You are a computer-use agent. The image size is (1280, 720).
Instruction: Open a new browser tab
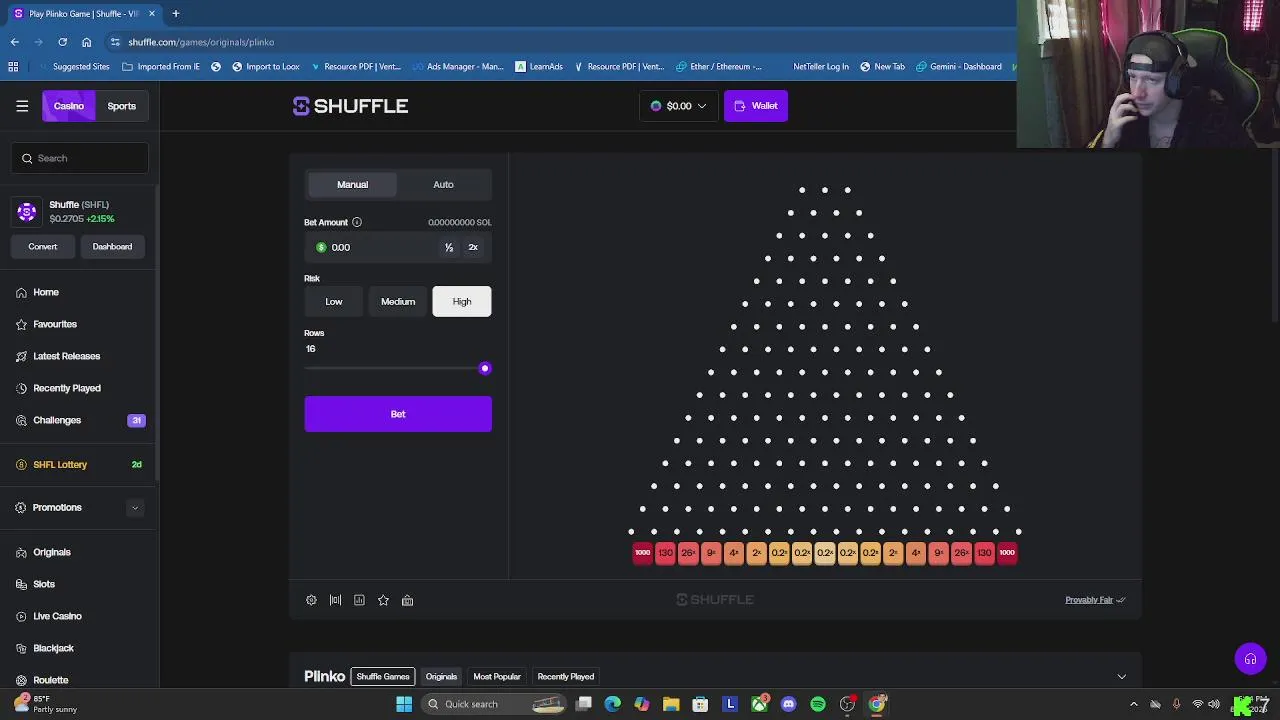175,13
